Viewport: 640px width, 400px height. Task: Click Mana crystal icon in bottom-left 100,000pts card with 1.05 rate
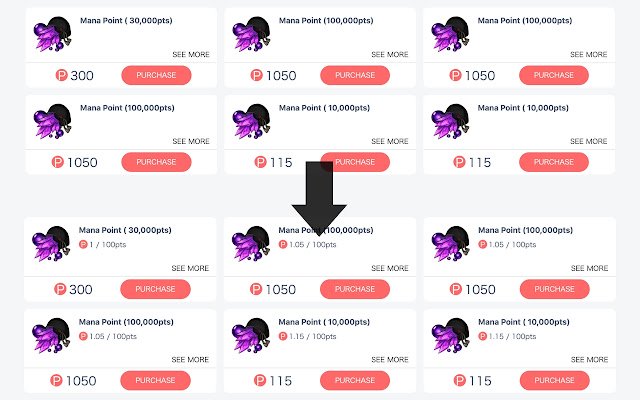click(x=51, y=336)
